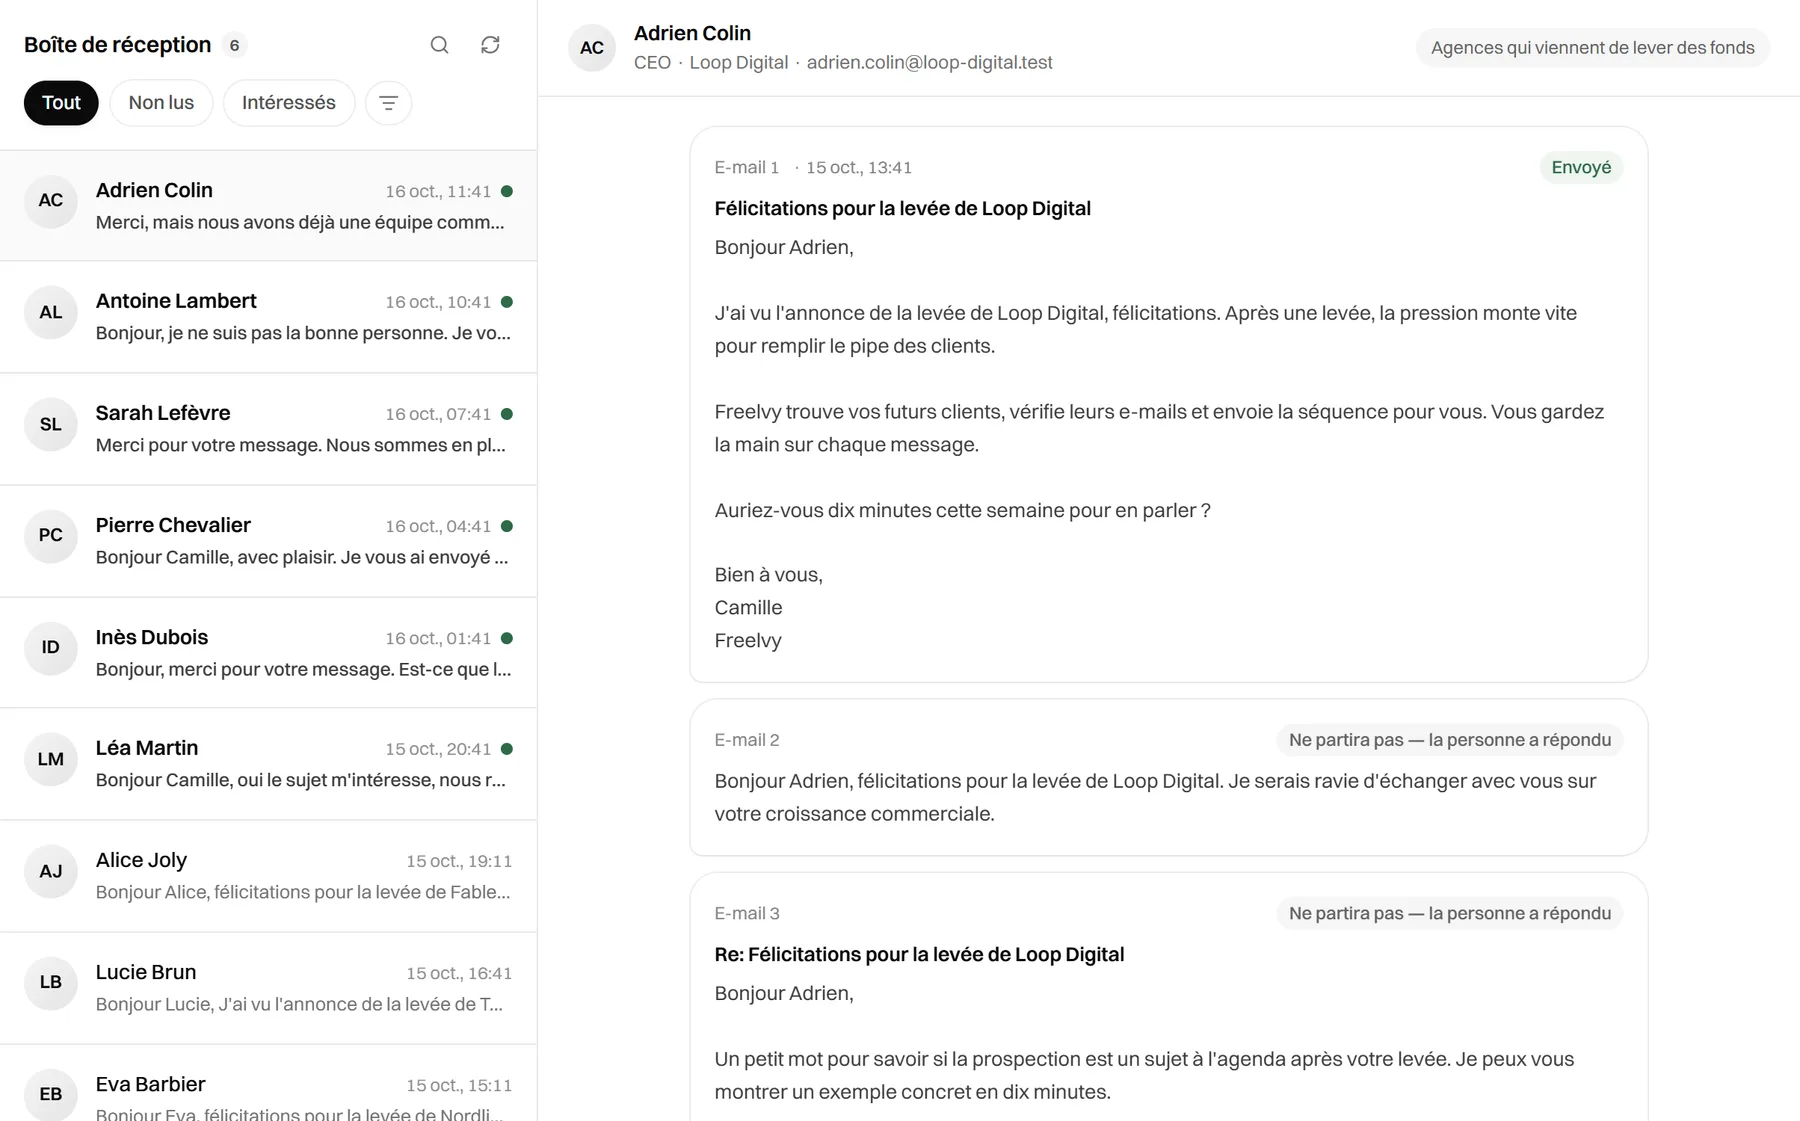
Task: Click the LM avatar for Léa Martin
Action: pyautogui.click(x=51, y=759)
